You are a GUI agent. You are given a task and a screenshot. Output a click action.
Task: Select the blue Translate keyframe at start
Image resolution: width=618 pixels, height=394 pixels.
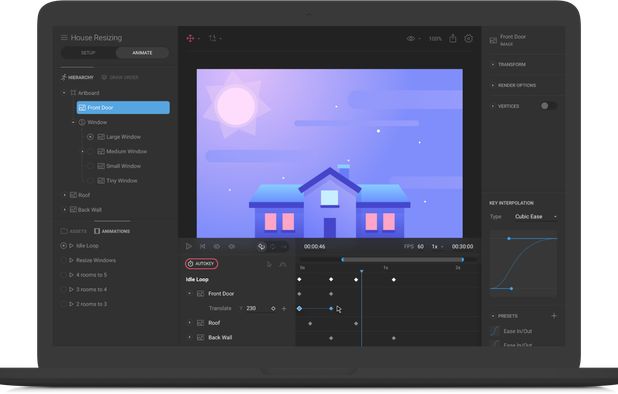(299, 309)
